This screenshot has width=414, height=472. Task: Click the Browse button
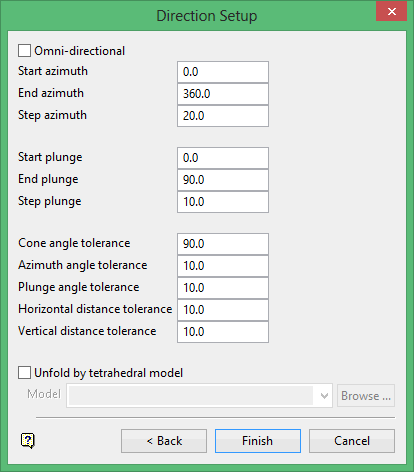366,396
